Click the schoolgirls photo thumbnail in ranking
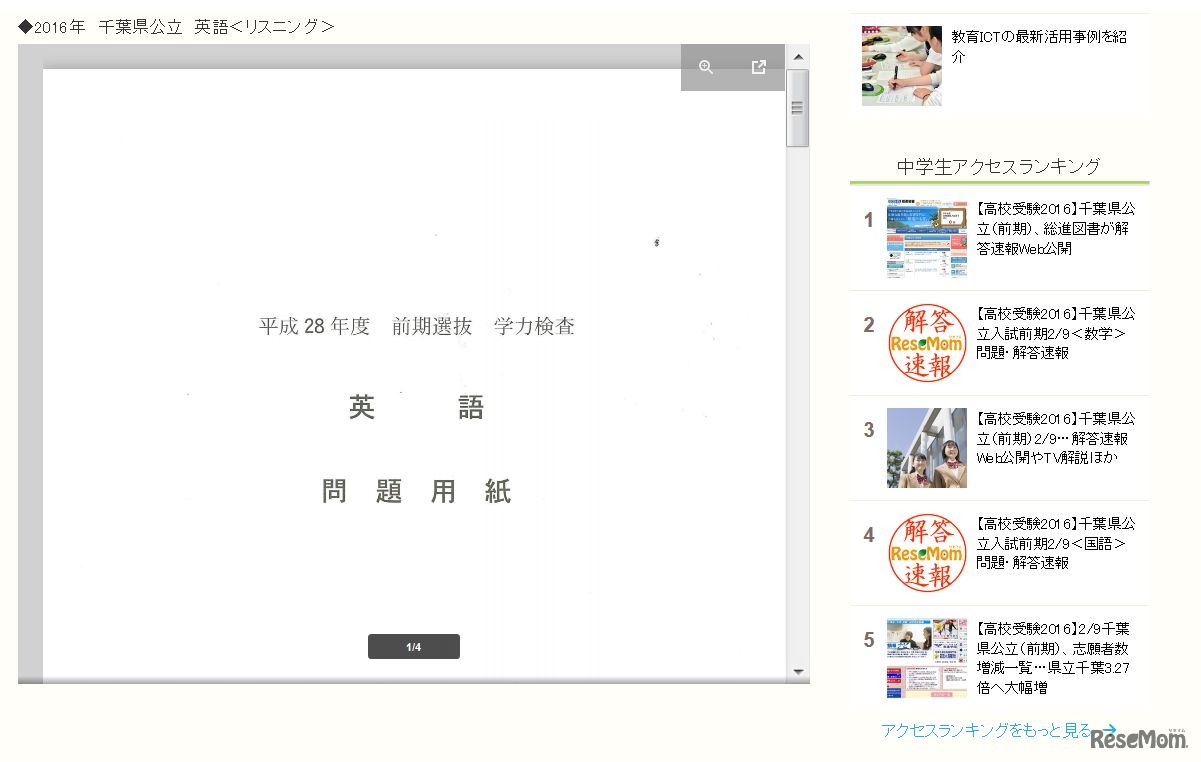The width and height of the screenshot is (1201, 762). (925, 447)
